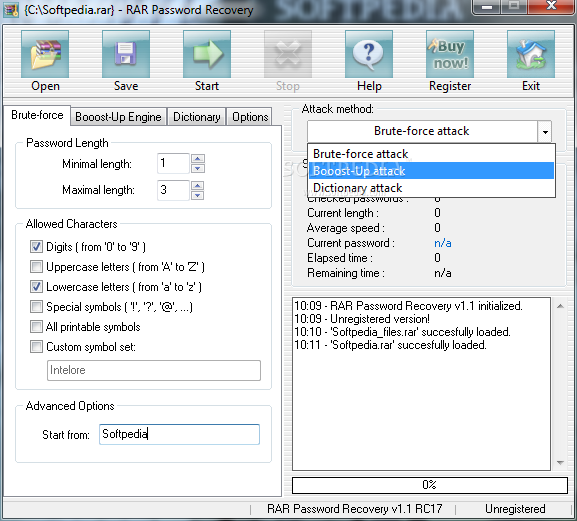Exit the program using the house icon
The width and height of the screenshot is (577, 521).
pos(531,54)
